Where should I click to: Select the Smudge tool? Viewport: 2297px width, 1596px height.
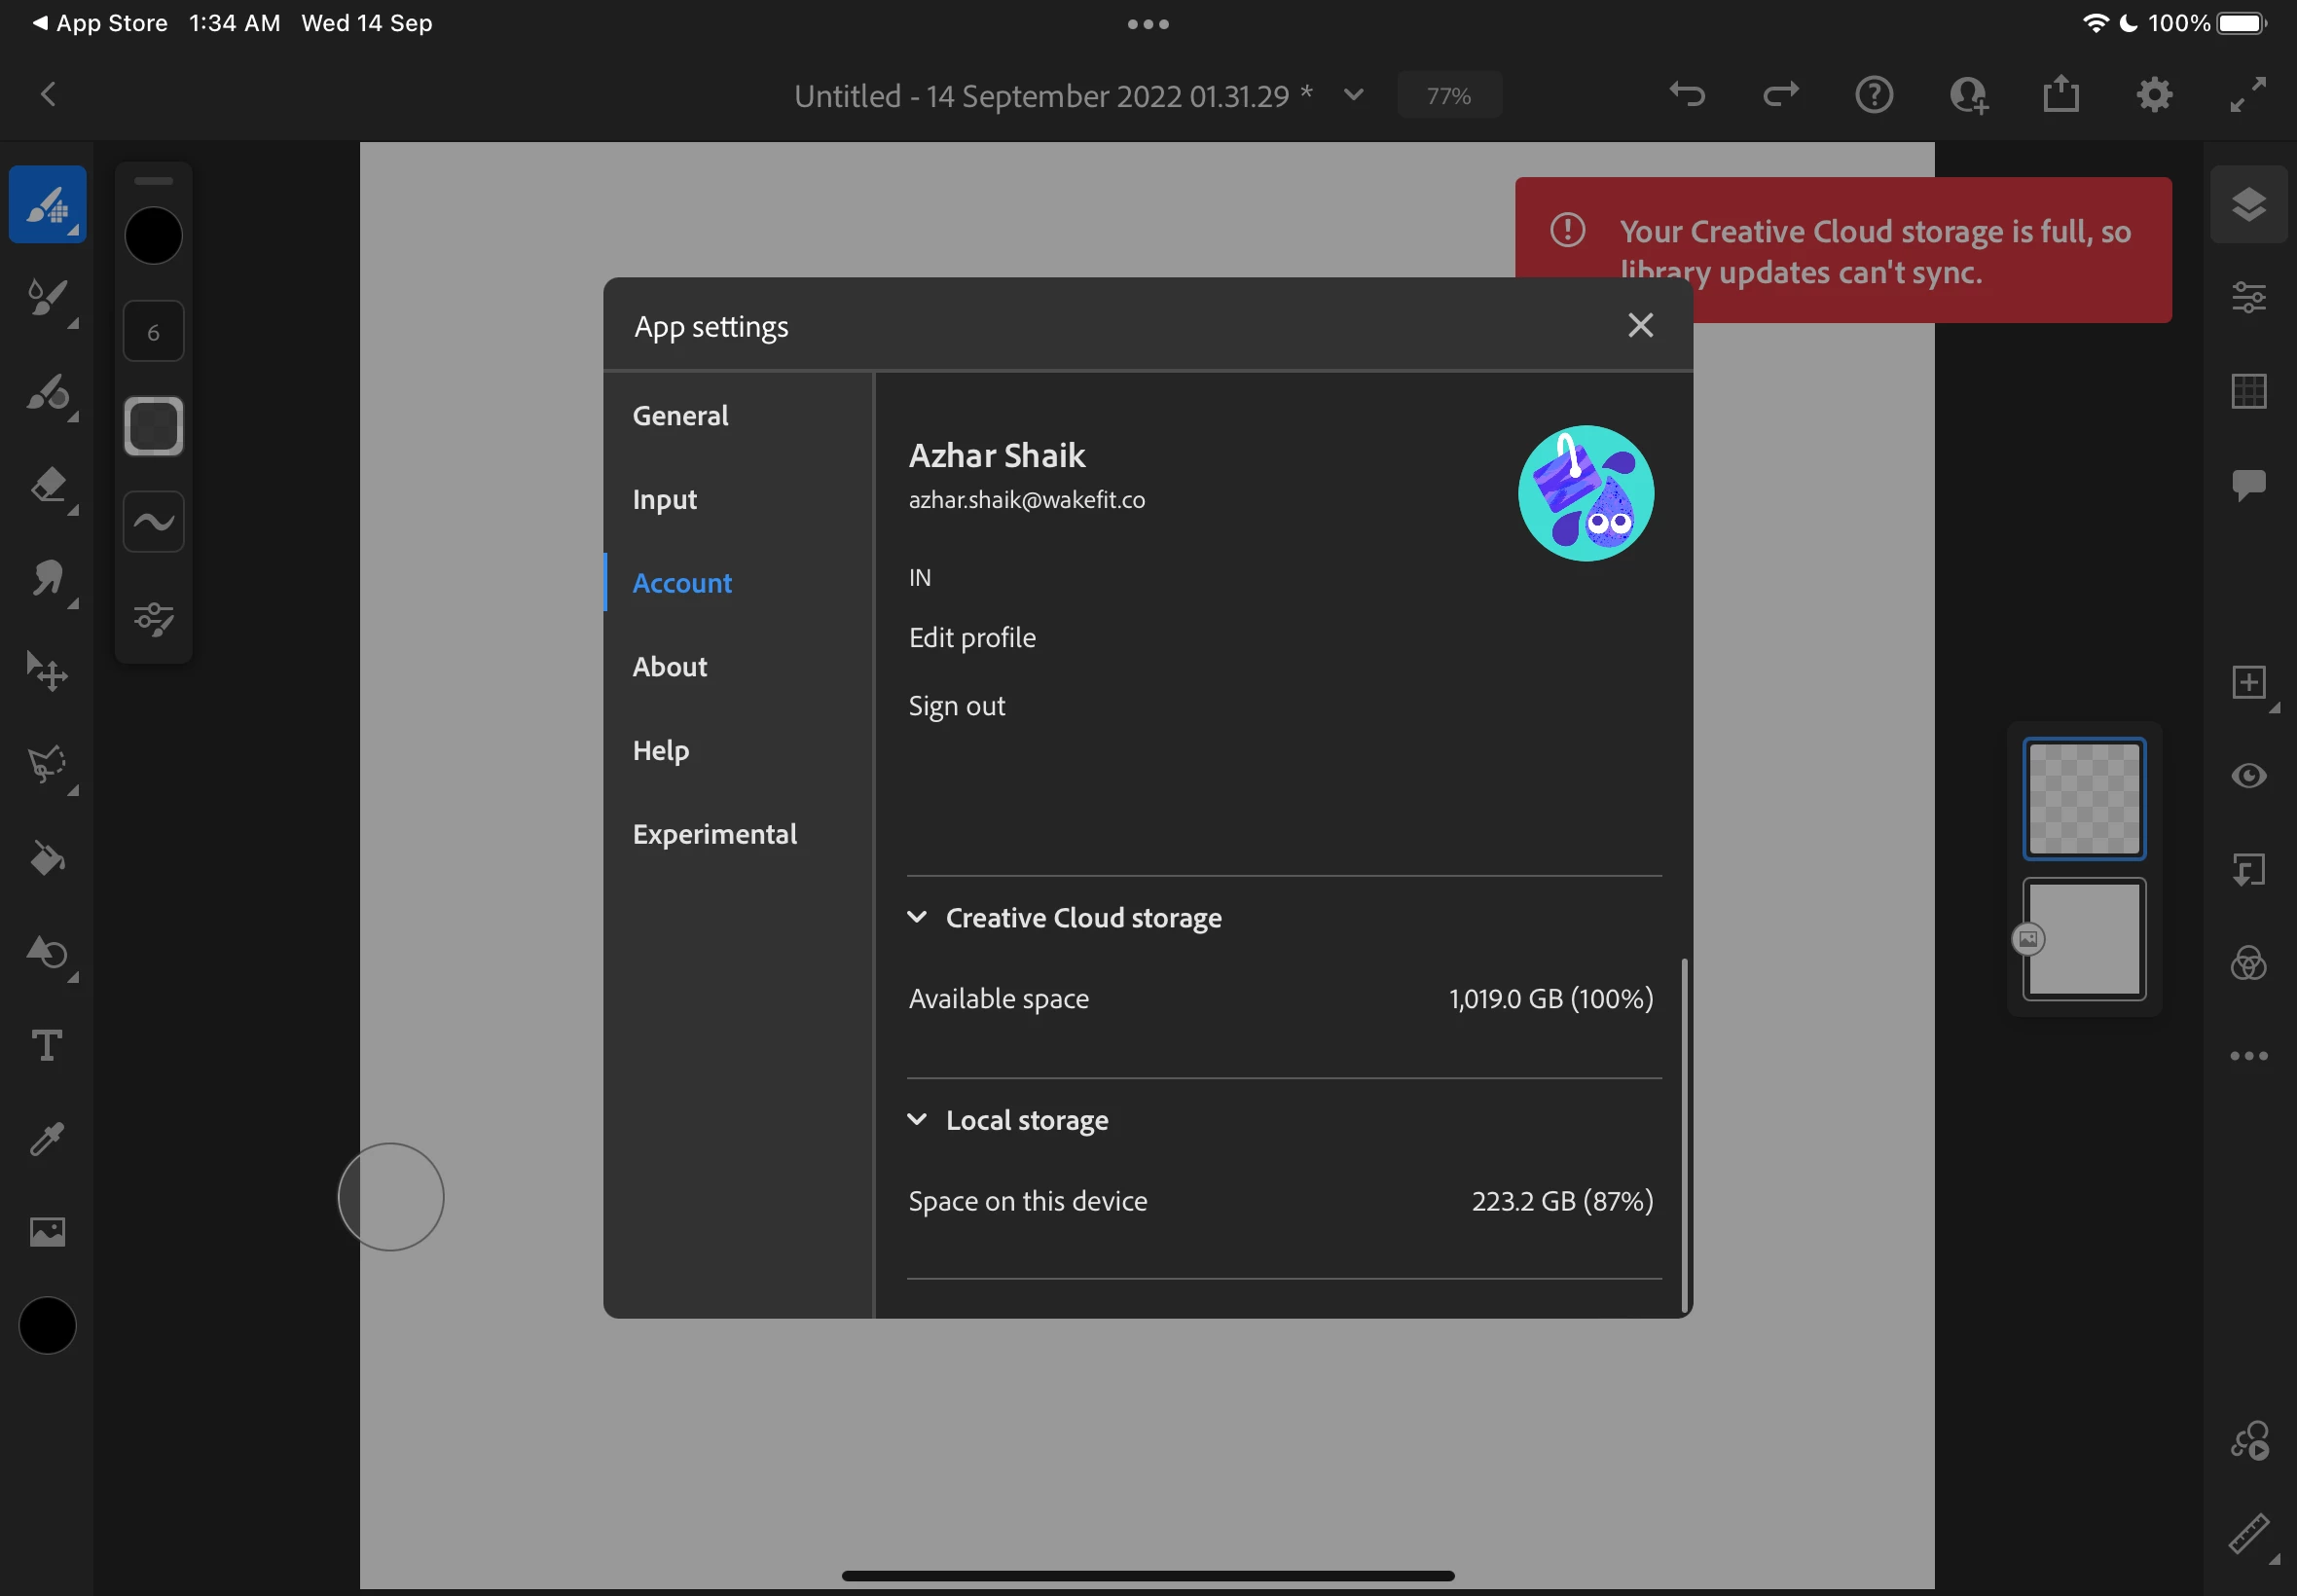pos(47,579)
